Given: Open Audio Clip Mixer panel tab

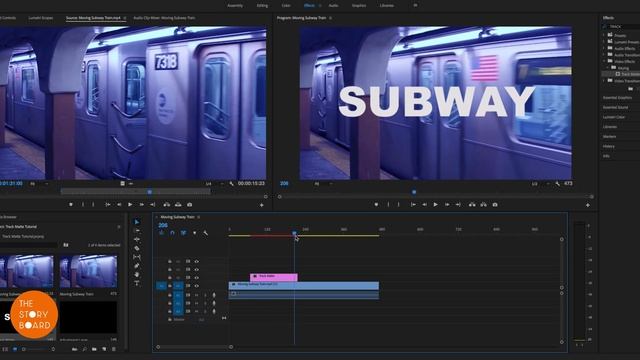Looking at the screenshot, I should point(164,18).
